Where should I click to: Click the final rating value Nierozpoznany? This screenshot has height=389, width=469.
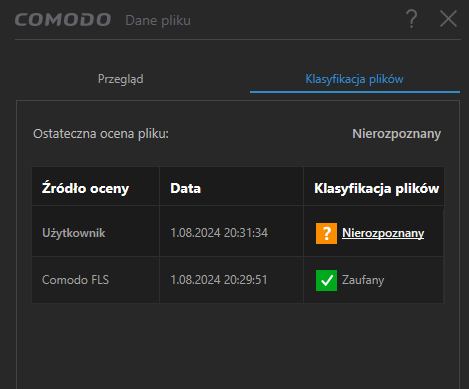(x=397, y=134)
